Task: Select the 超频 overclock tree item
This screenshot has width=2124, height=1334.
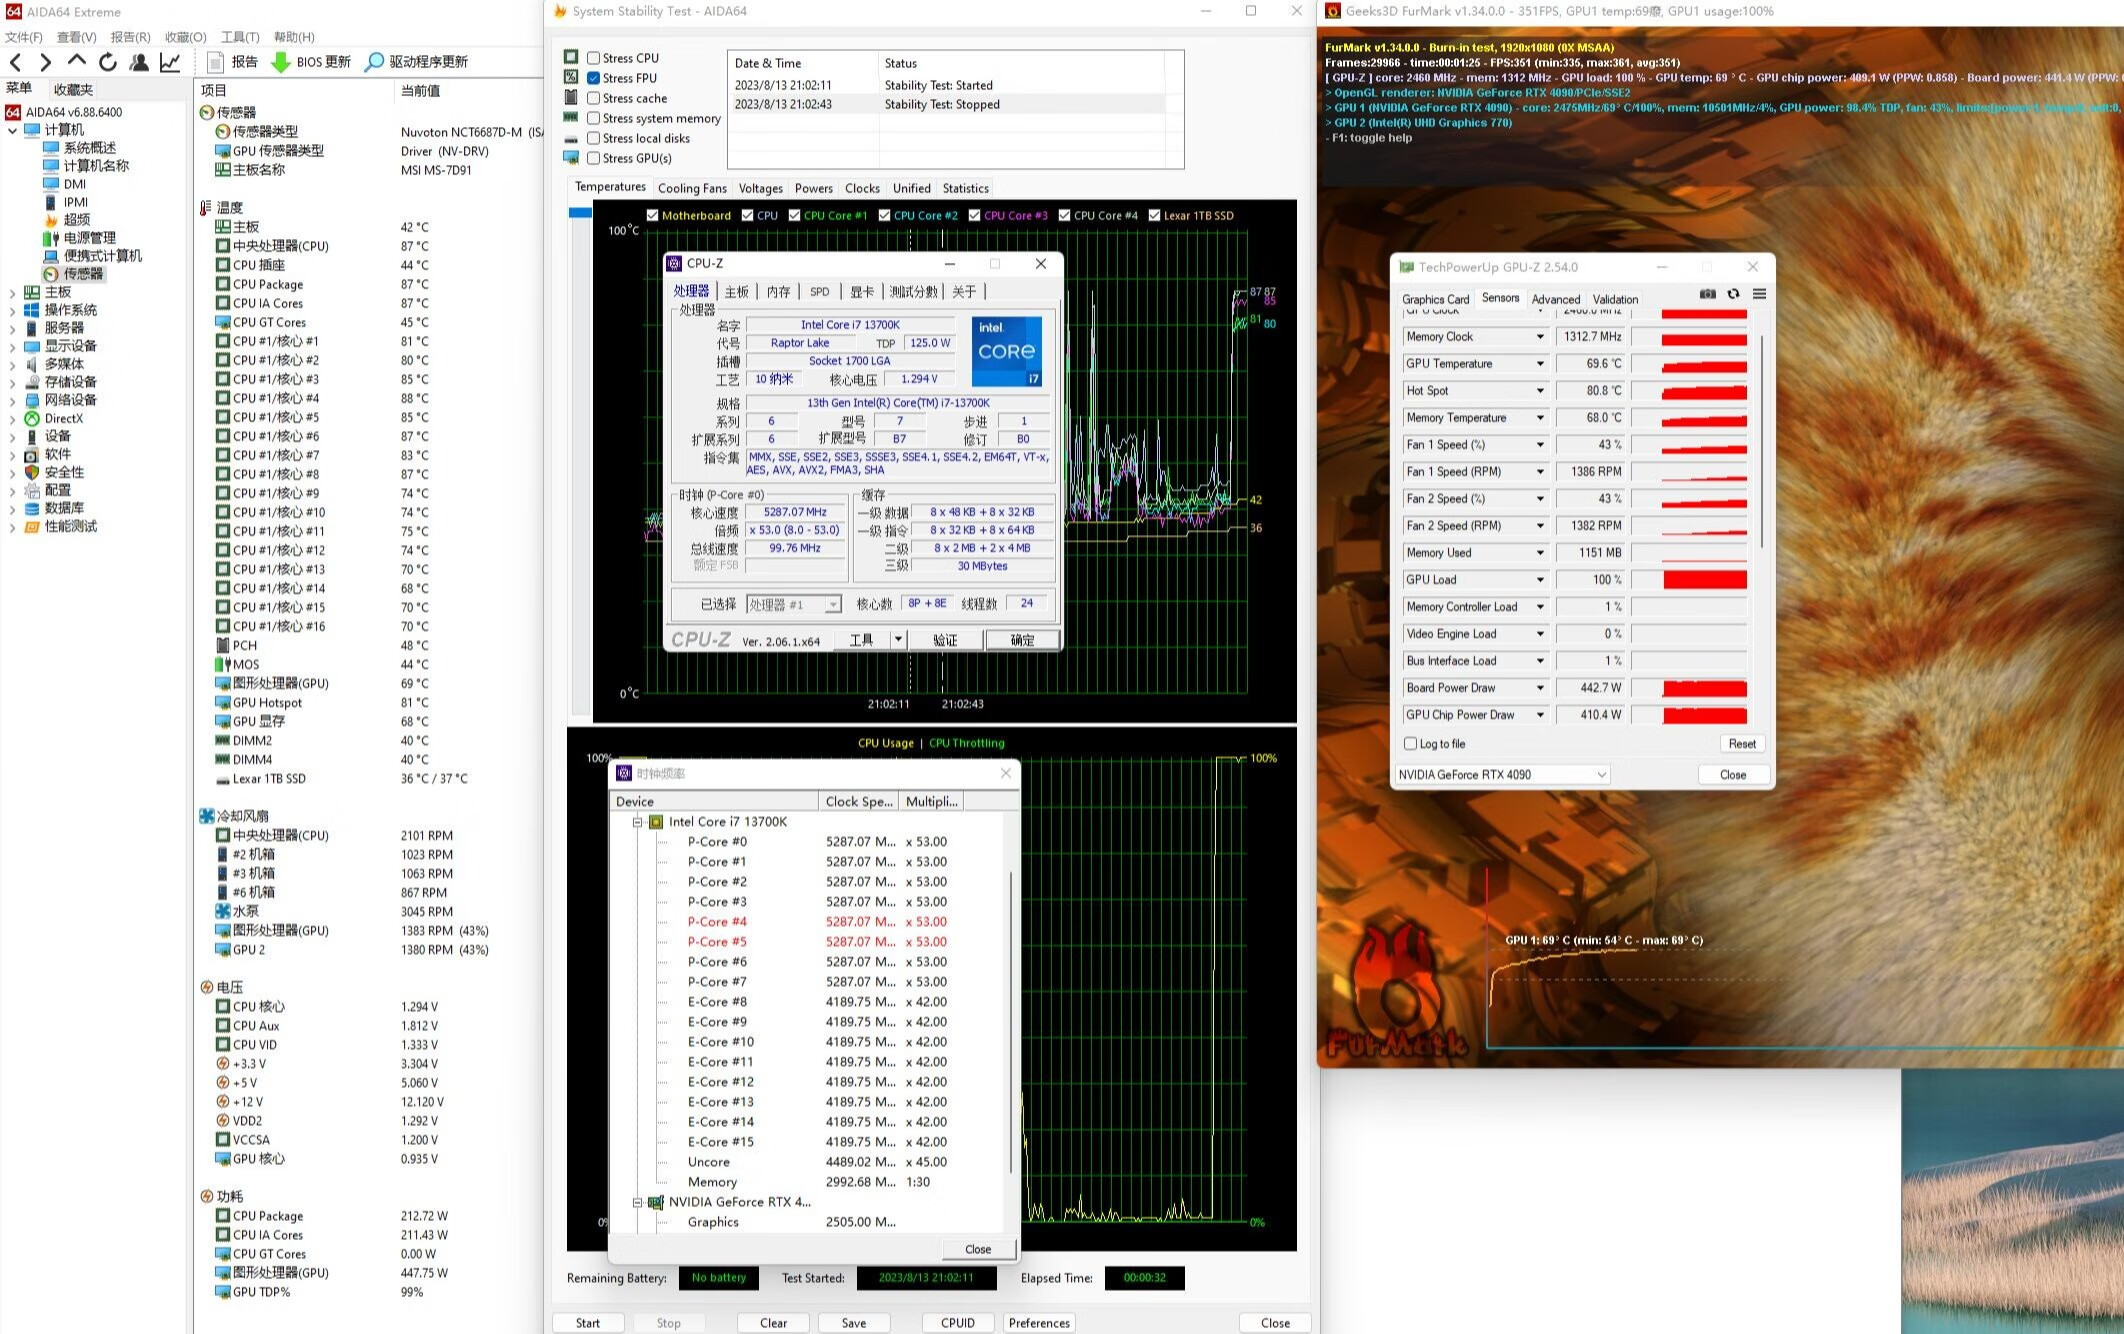Action: click(67, 220)
